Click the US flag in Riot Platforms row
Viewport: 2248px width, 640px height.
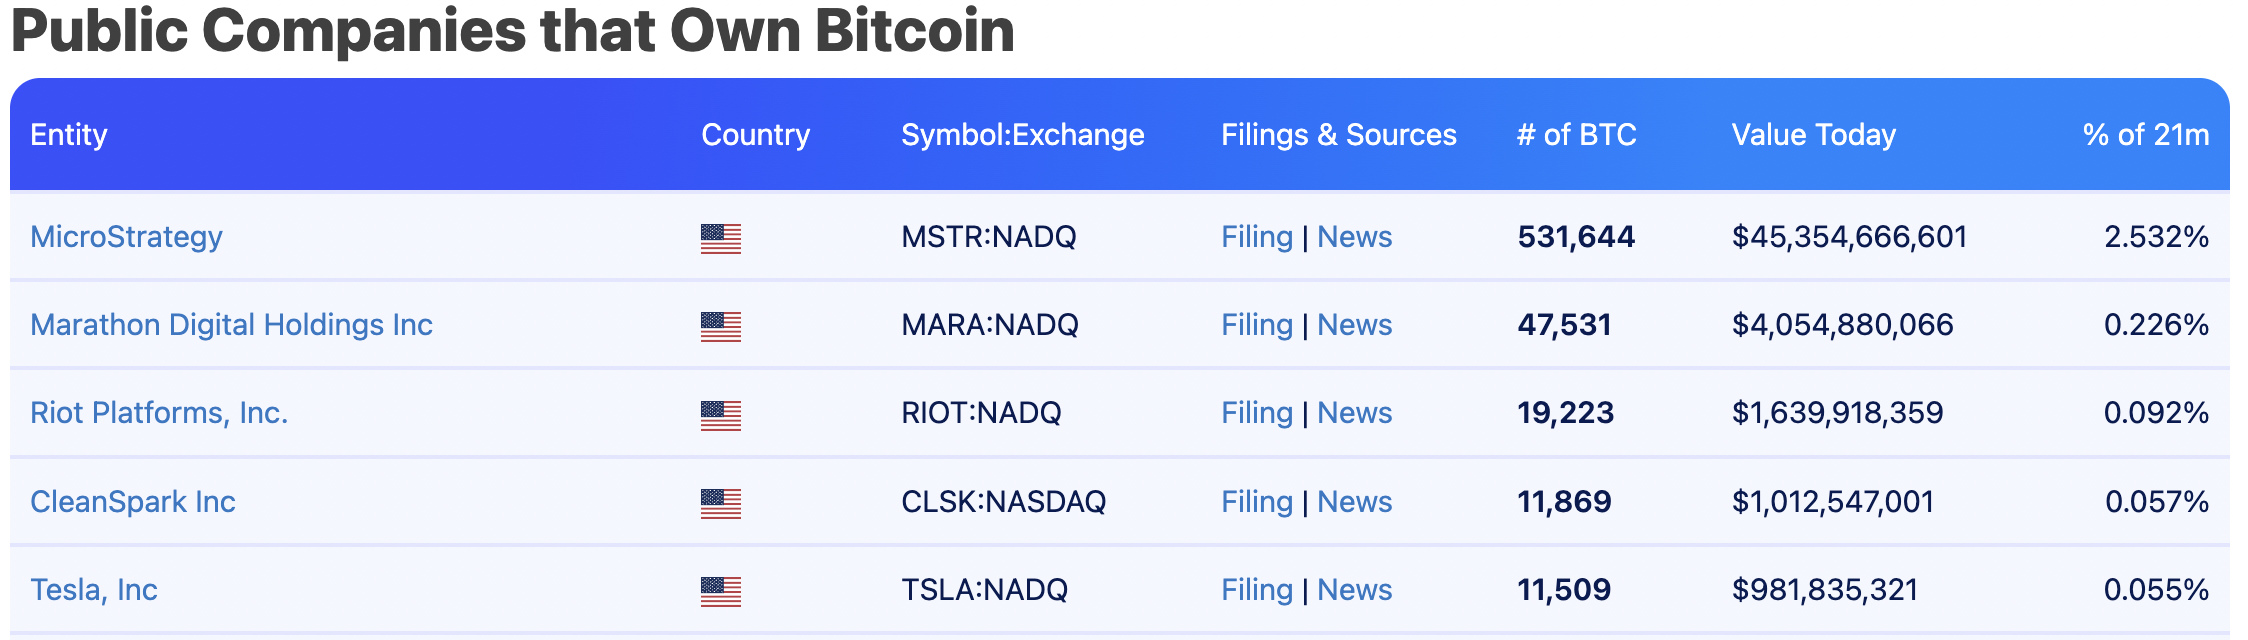click(x=721, y=415)
